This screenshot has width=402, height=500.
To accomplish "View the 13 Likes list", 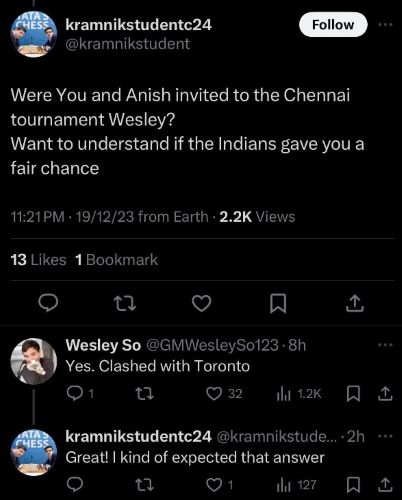I will pos(38,260).
